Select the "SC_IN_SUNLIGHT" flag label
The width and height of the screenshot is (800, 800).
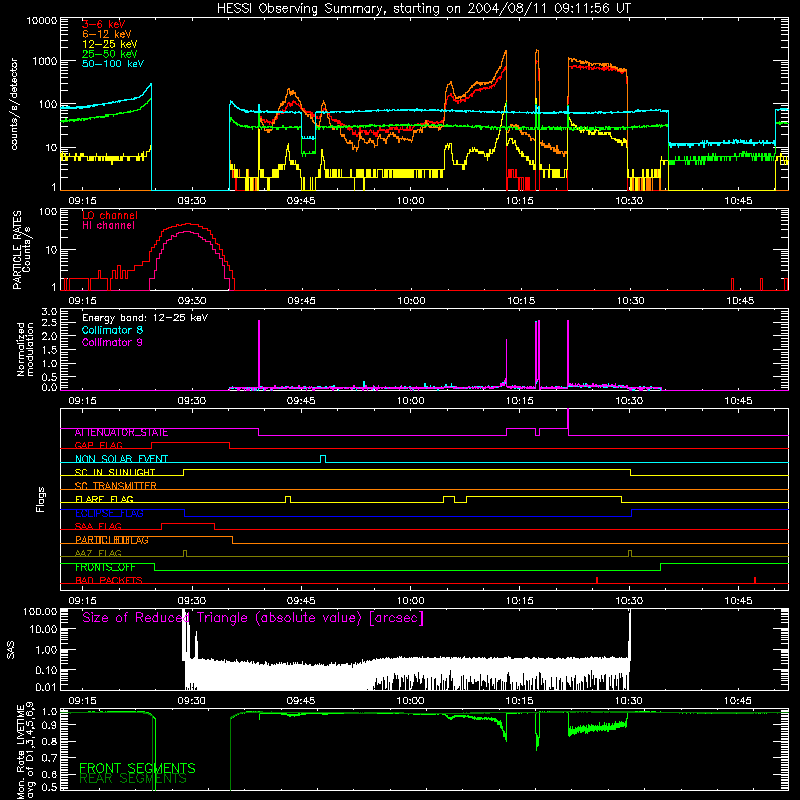(115, 472)
